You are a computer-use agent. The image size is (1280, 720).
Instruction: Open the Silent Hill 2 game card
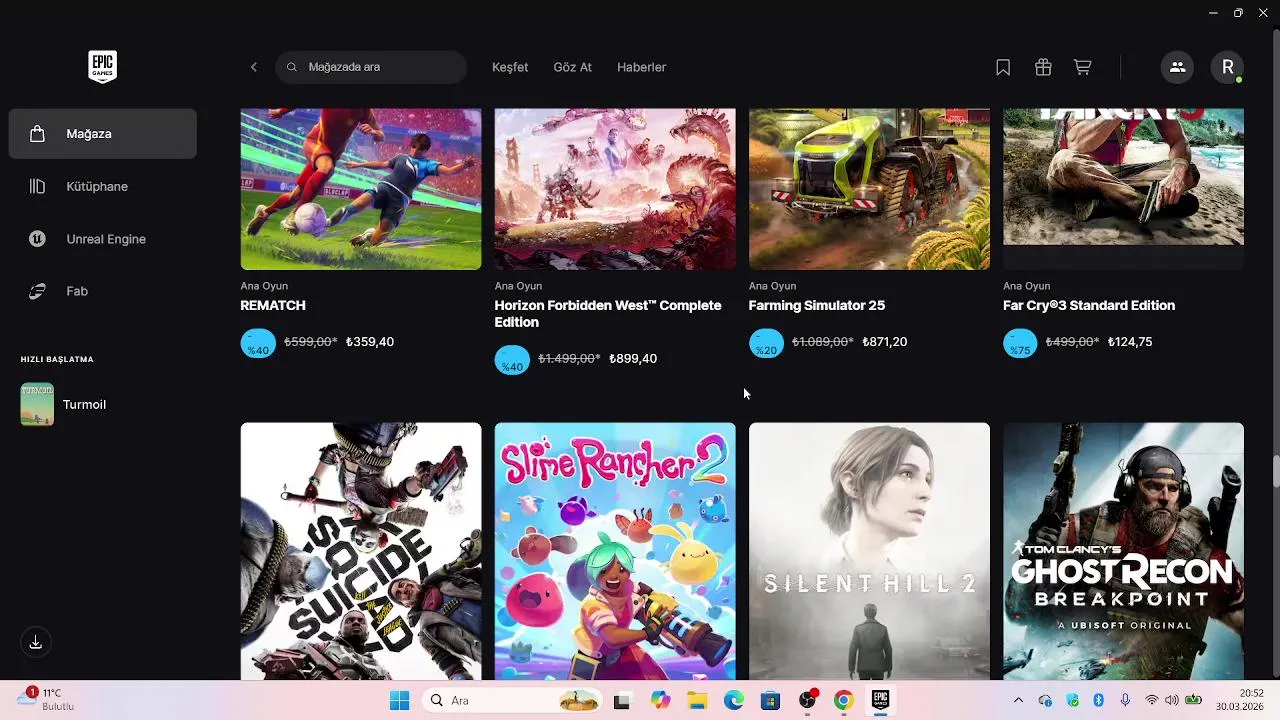click(869, 551)
